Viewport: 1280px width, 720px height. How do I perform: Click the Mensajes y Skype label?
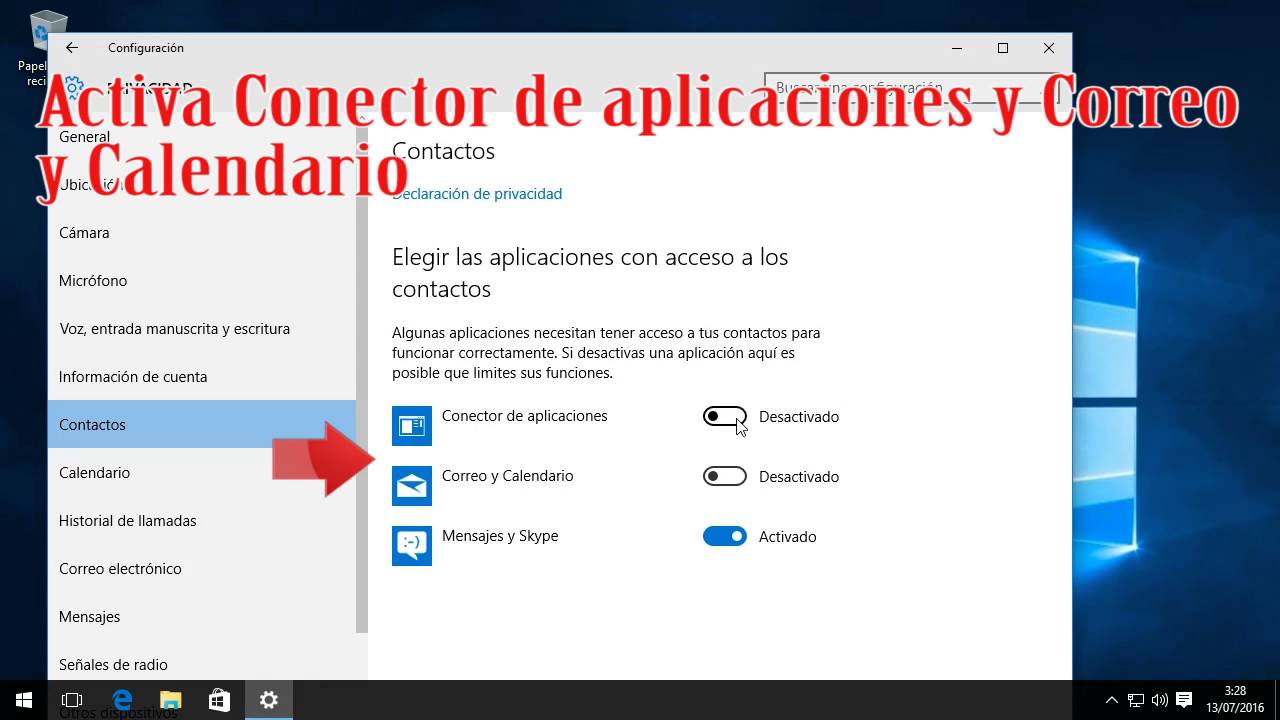(500, 536)
